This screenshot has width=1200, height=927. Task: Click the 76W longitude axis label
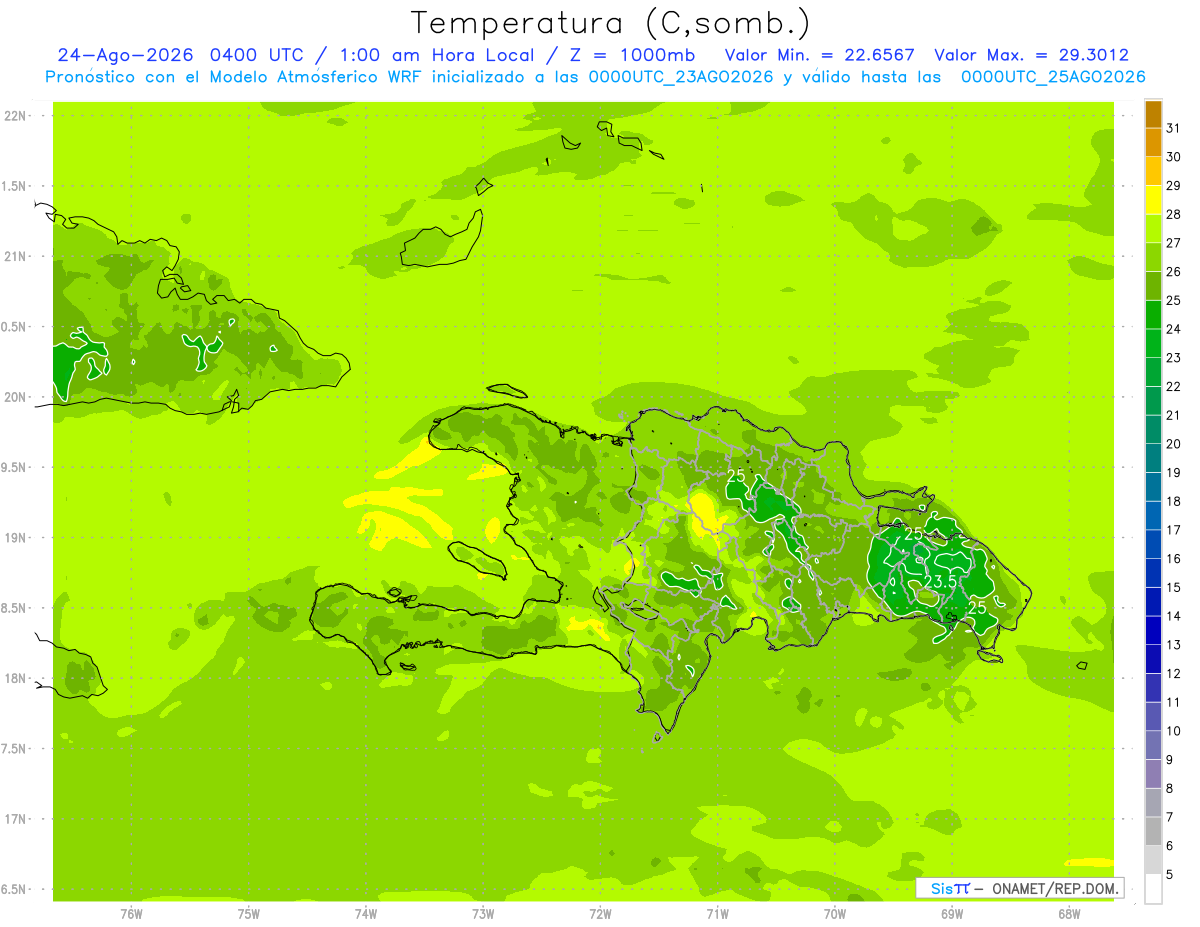click(131, 914)
